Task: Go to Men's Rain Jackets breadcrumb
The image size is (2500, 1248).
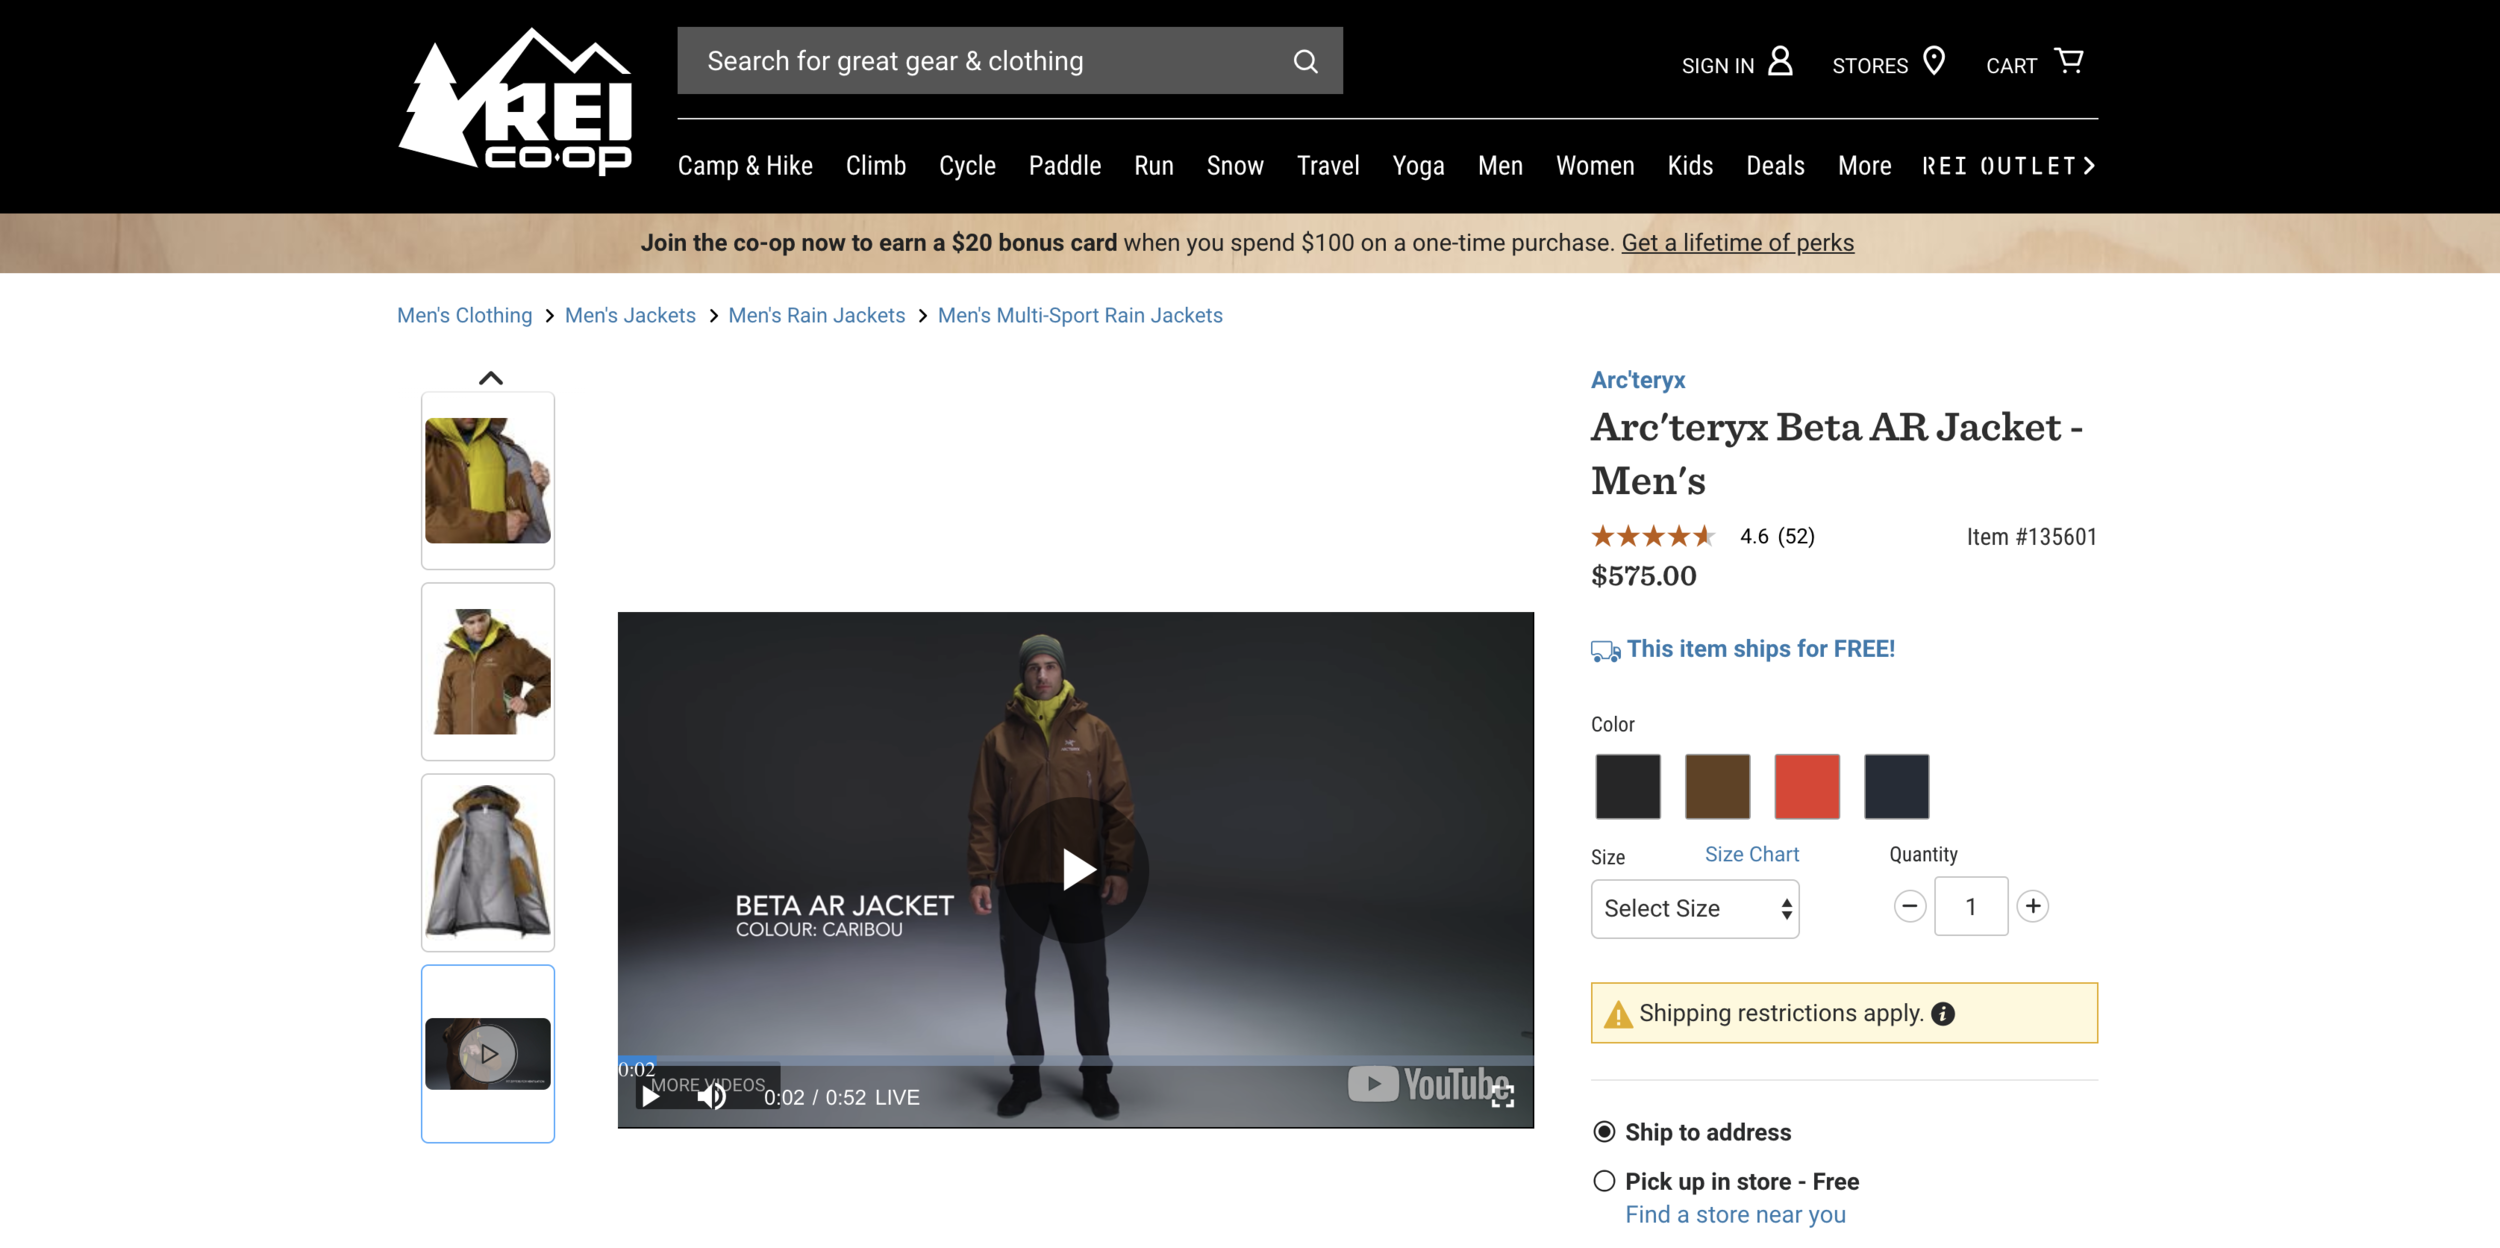Action: click(816, 316)
